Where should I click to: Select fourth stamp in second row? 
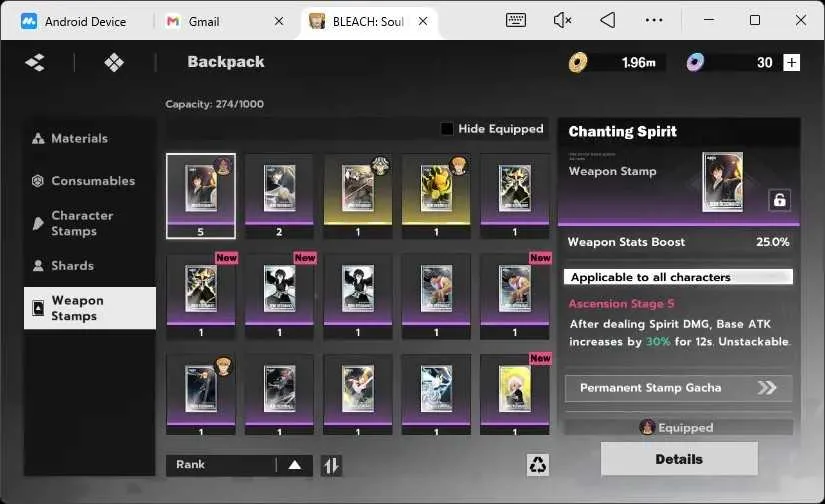(436, 297)
